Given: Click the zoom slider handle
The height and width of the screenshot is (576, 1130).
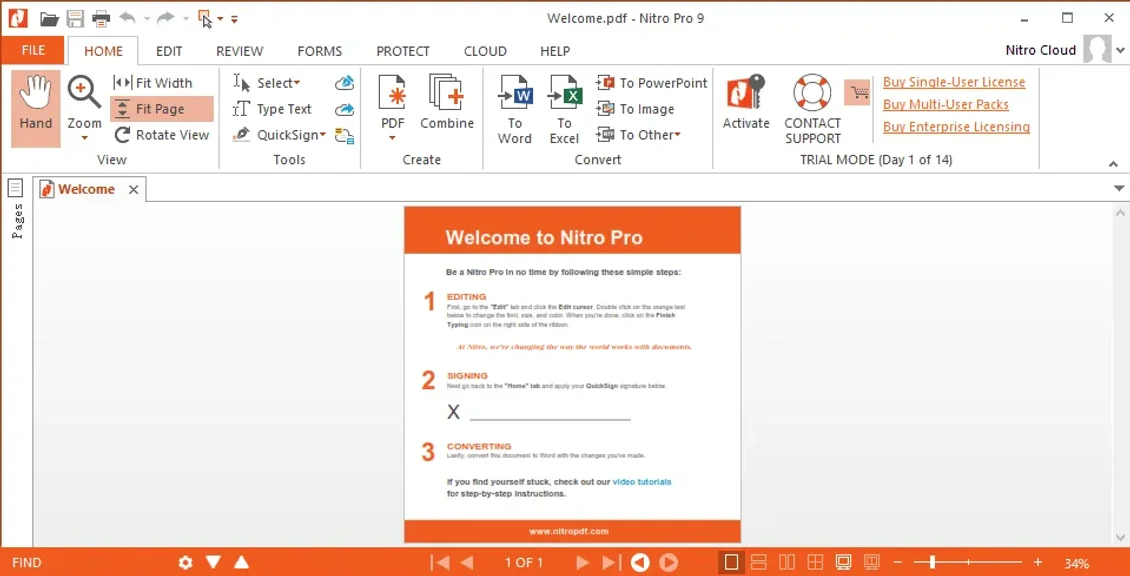Looking at the screenshot, I should click(933, 562).
